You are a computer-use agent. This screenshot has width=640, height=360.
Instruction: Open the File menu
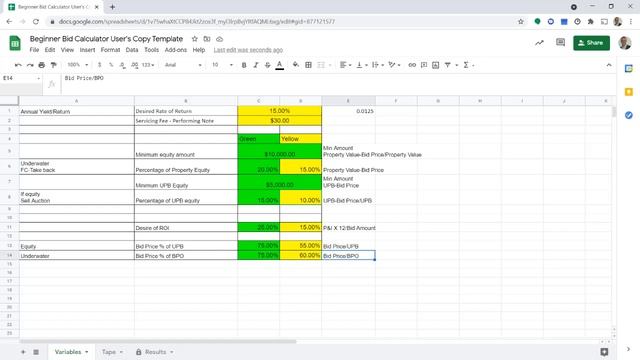tap(34, 50)
